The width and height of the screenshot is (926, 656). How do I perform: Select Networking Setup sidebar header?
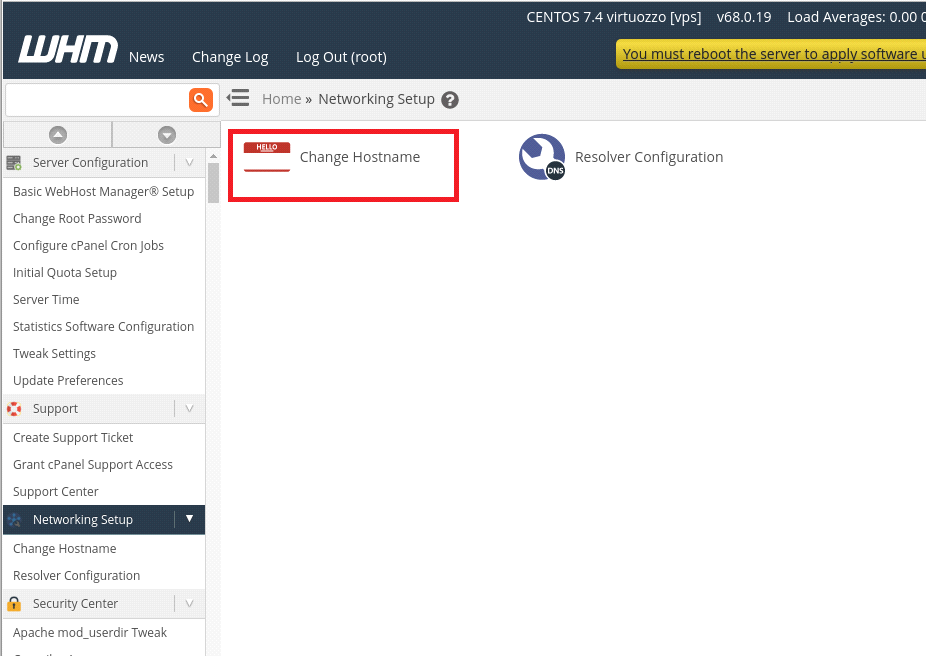point(83,520)
